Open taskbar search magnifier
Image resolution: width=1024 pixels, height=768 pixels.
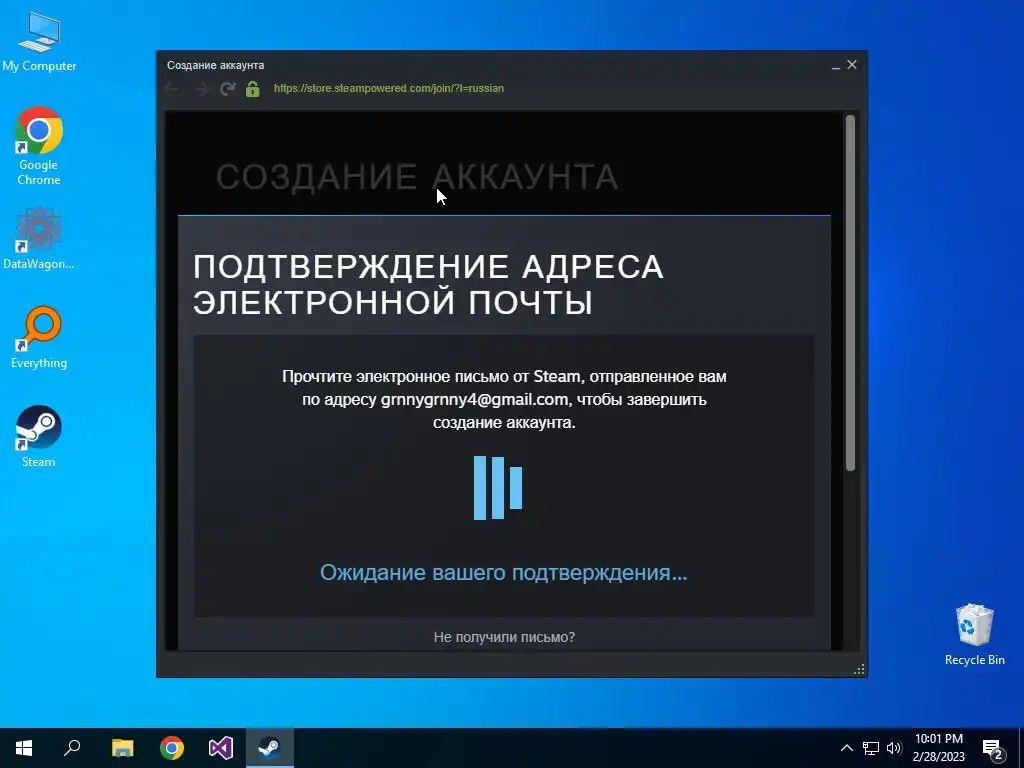click(72, 748)
